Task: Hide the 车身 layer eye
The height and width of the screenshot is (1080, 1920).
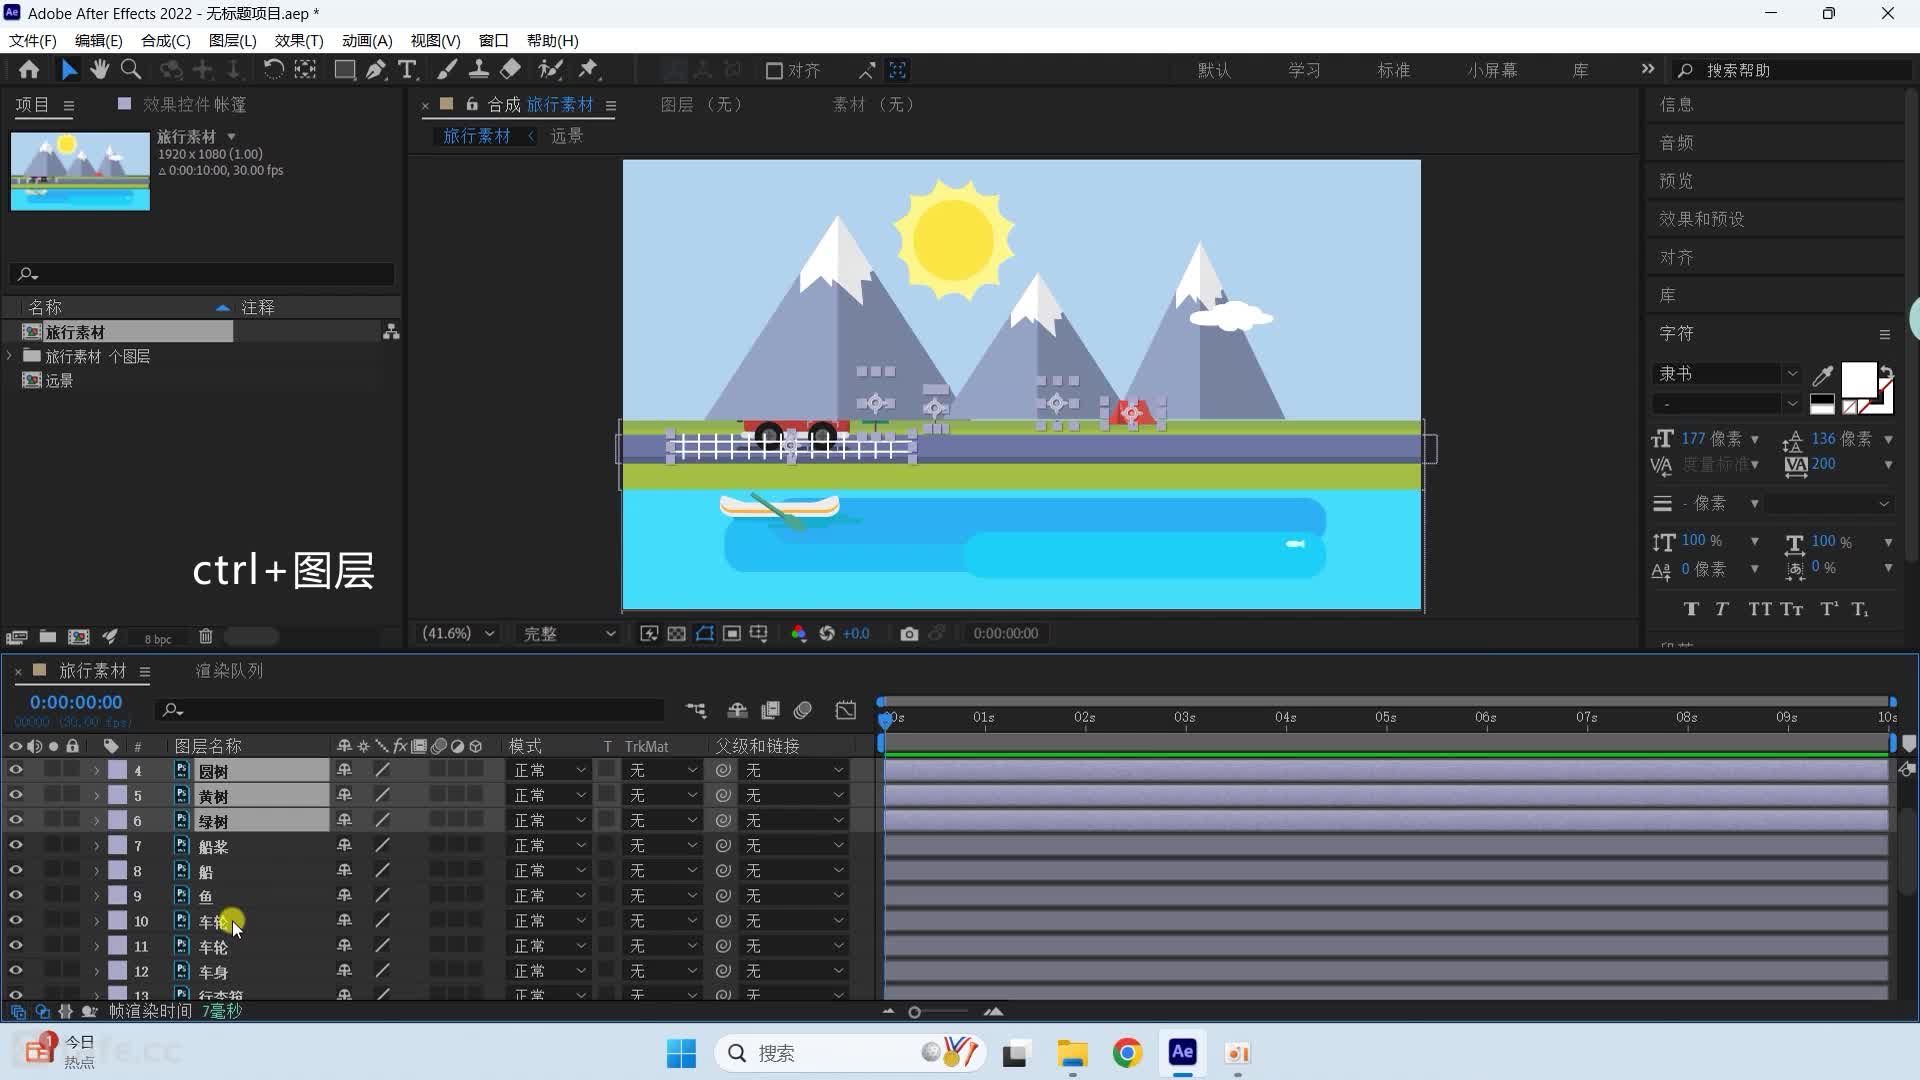Action: coord(16,970)
